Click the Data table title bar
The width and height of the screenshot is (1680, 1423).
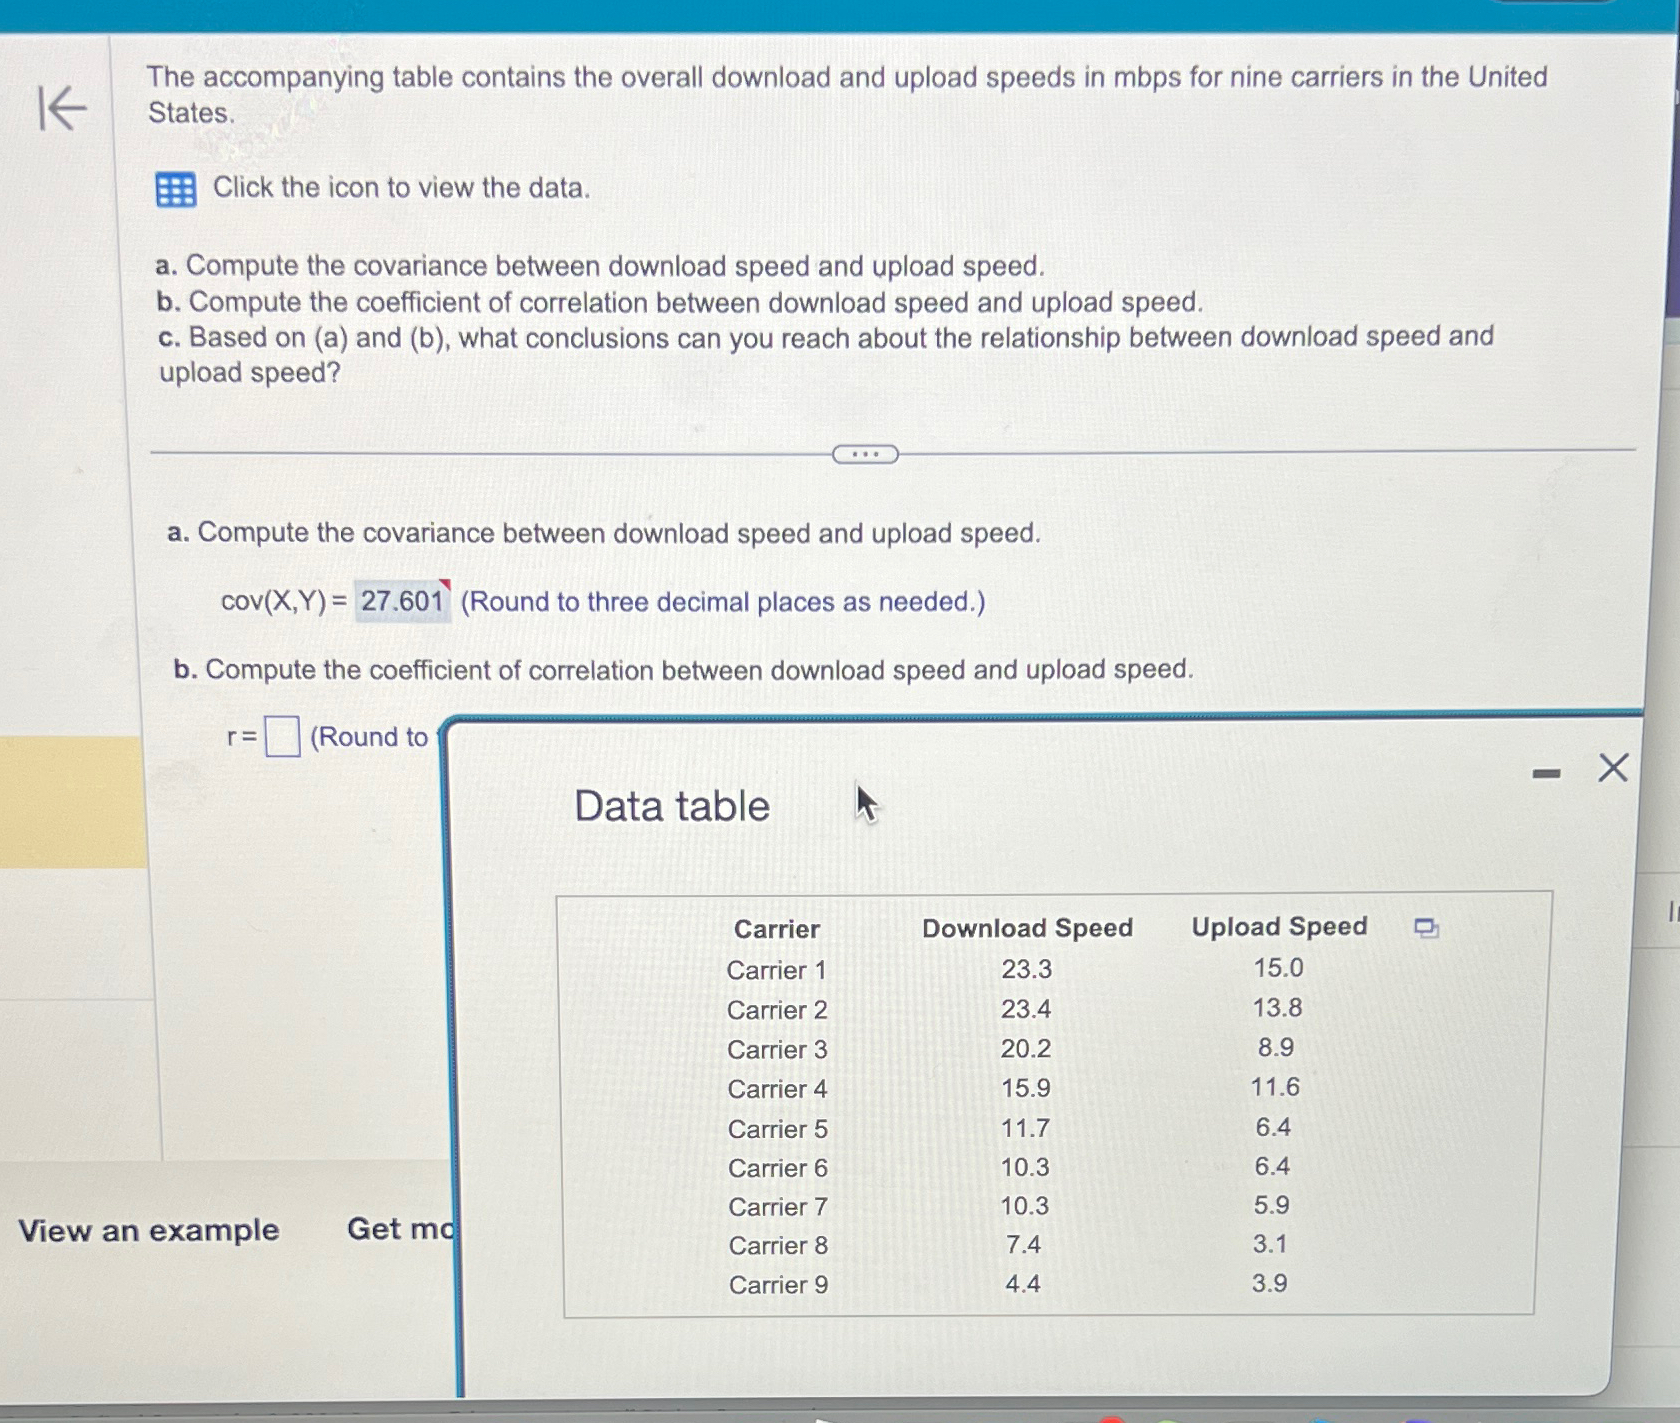671,805
